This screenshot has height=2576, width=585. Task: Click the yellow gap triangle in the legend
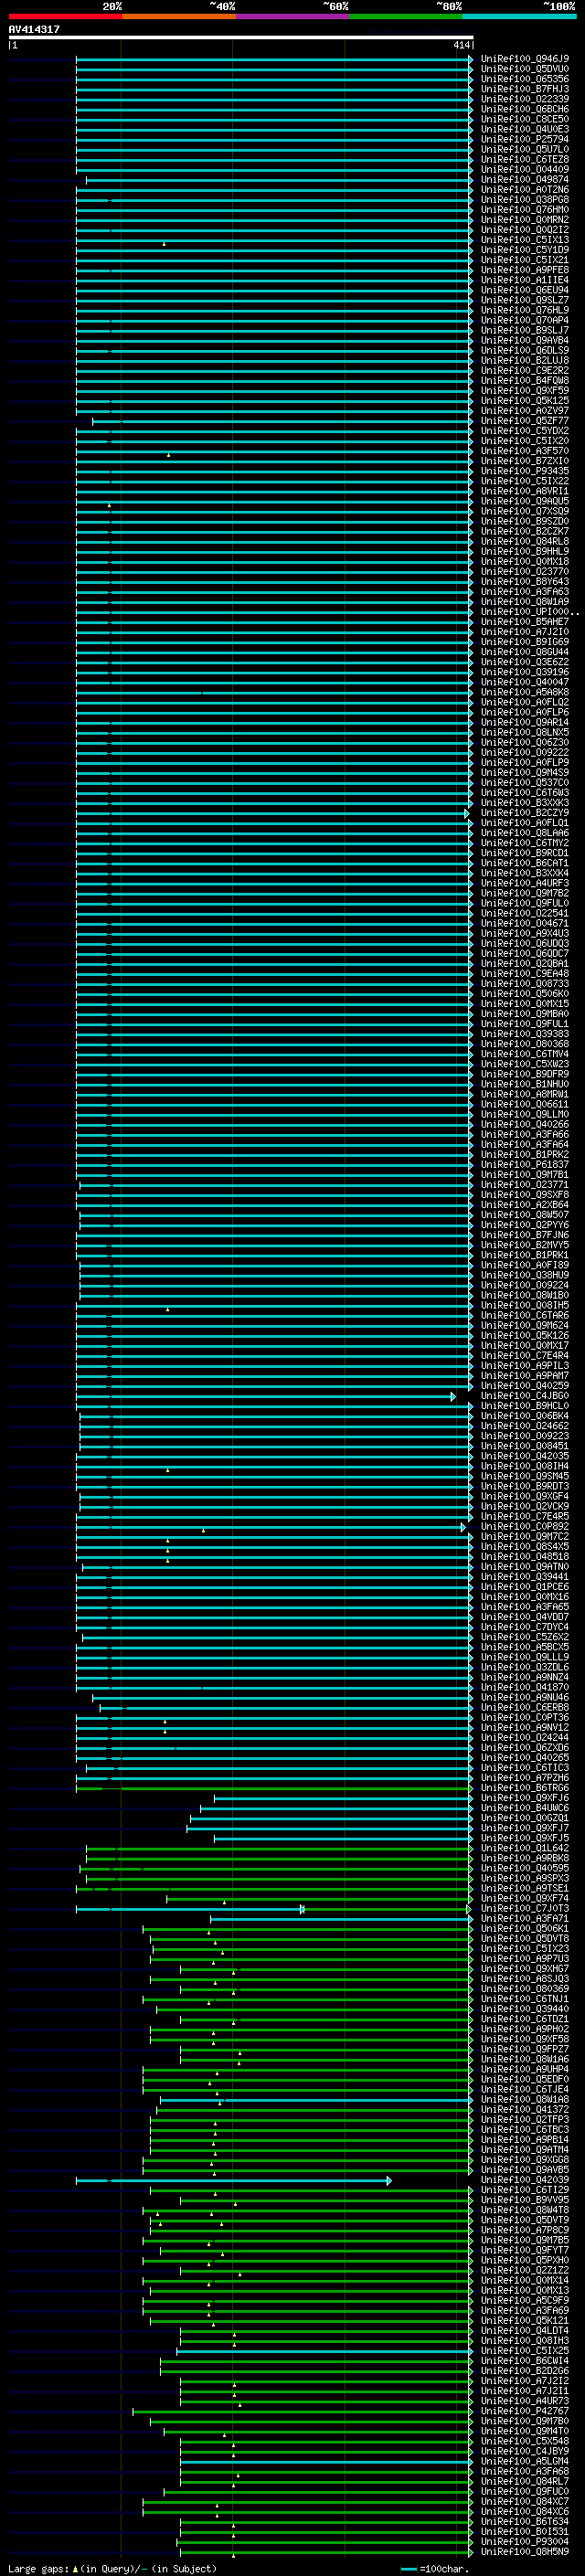[75, 2569]
